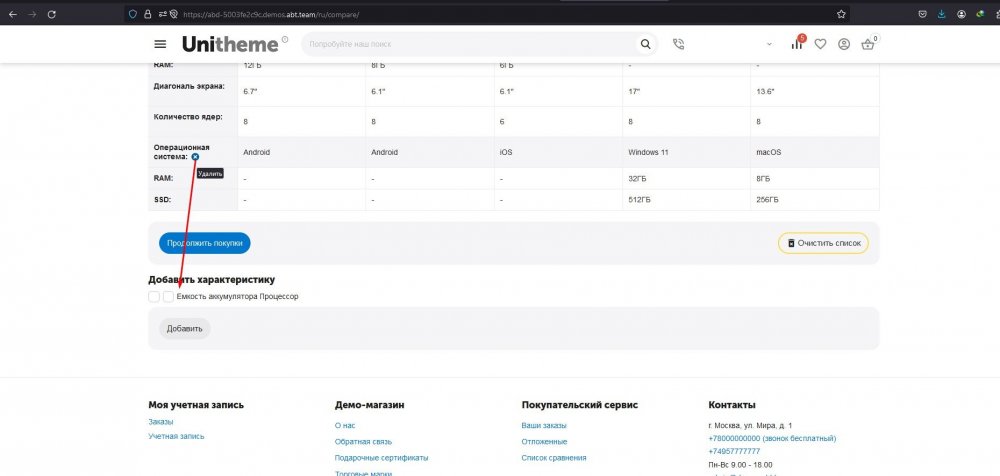This screenshot has width=1000, height=476.
Task: Click the Диагональ экрана row label
Action: [x=189, y=86]
